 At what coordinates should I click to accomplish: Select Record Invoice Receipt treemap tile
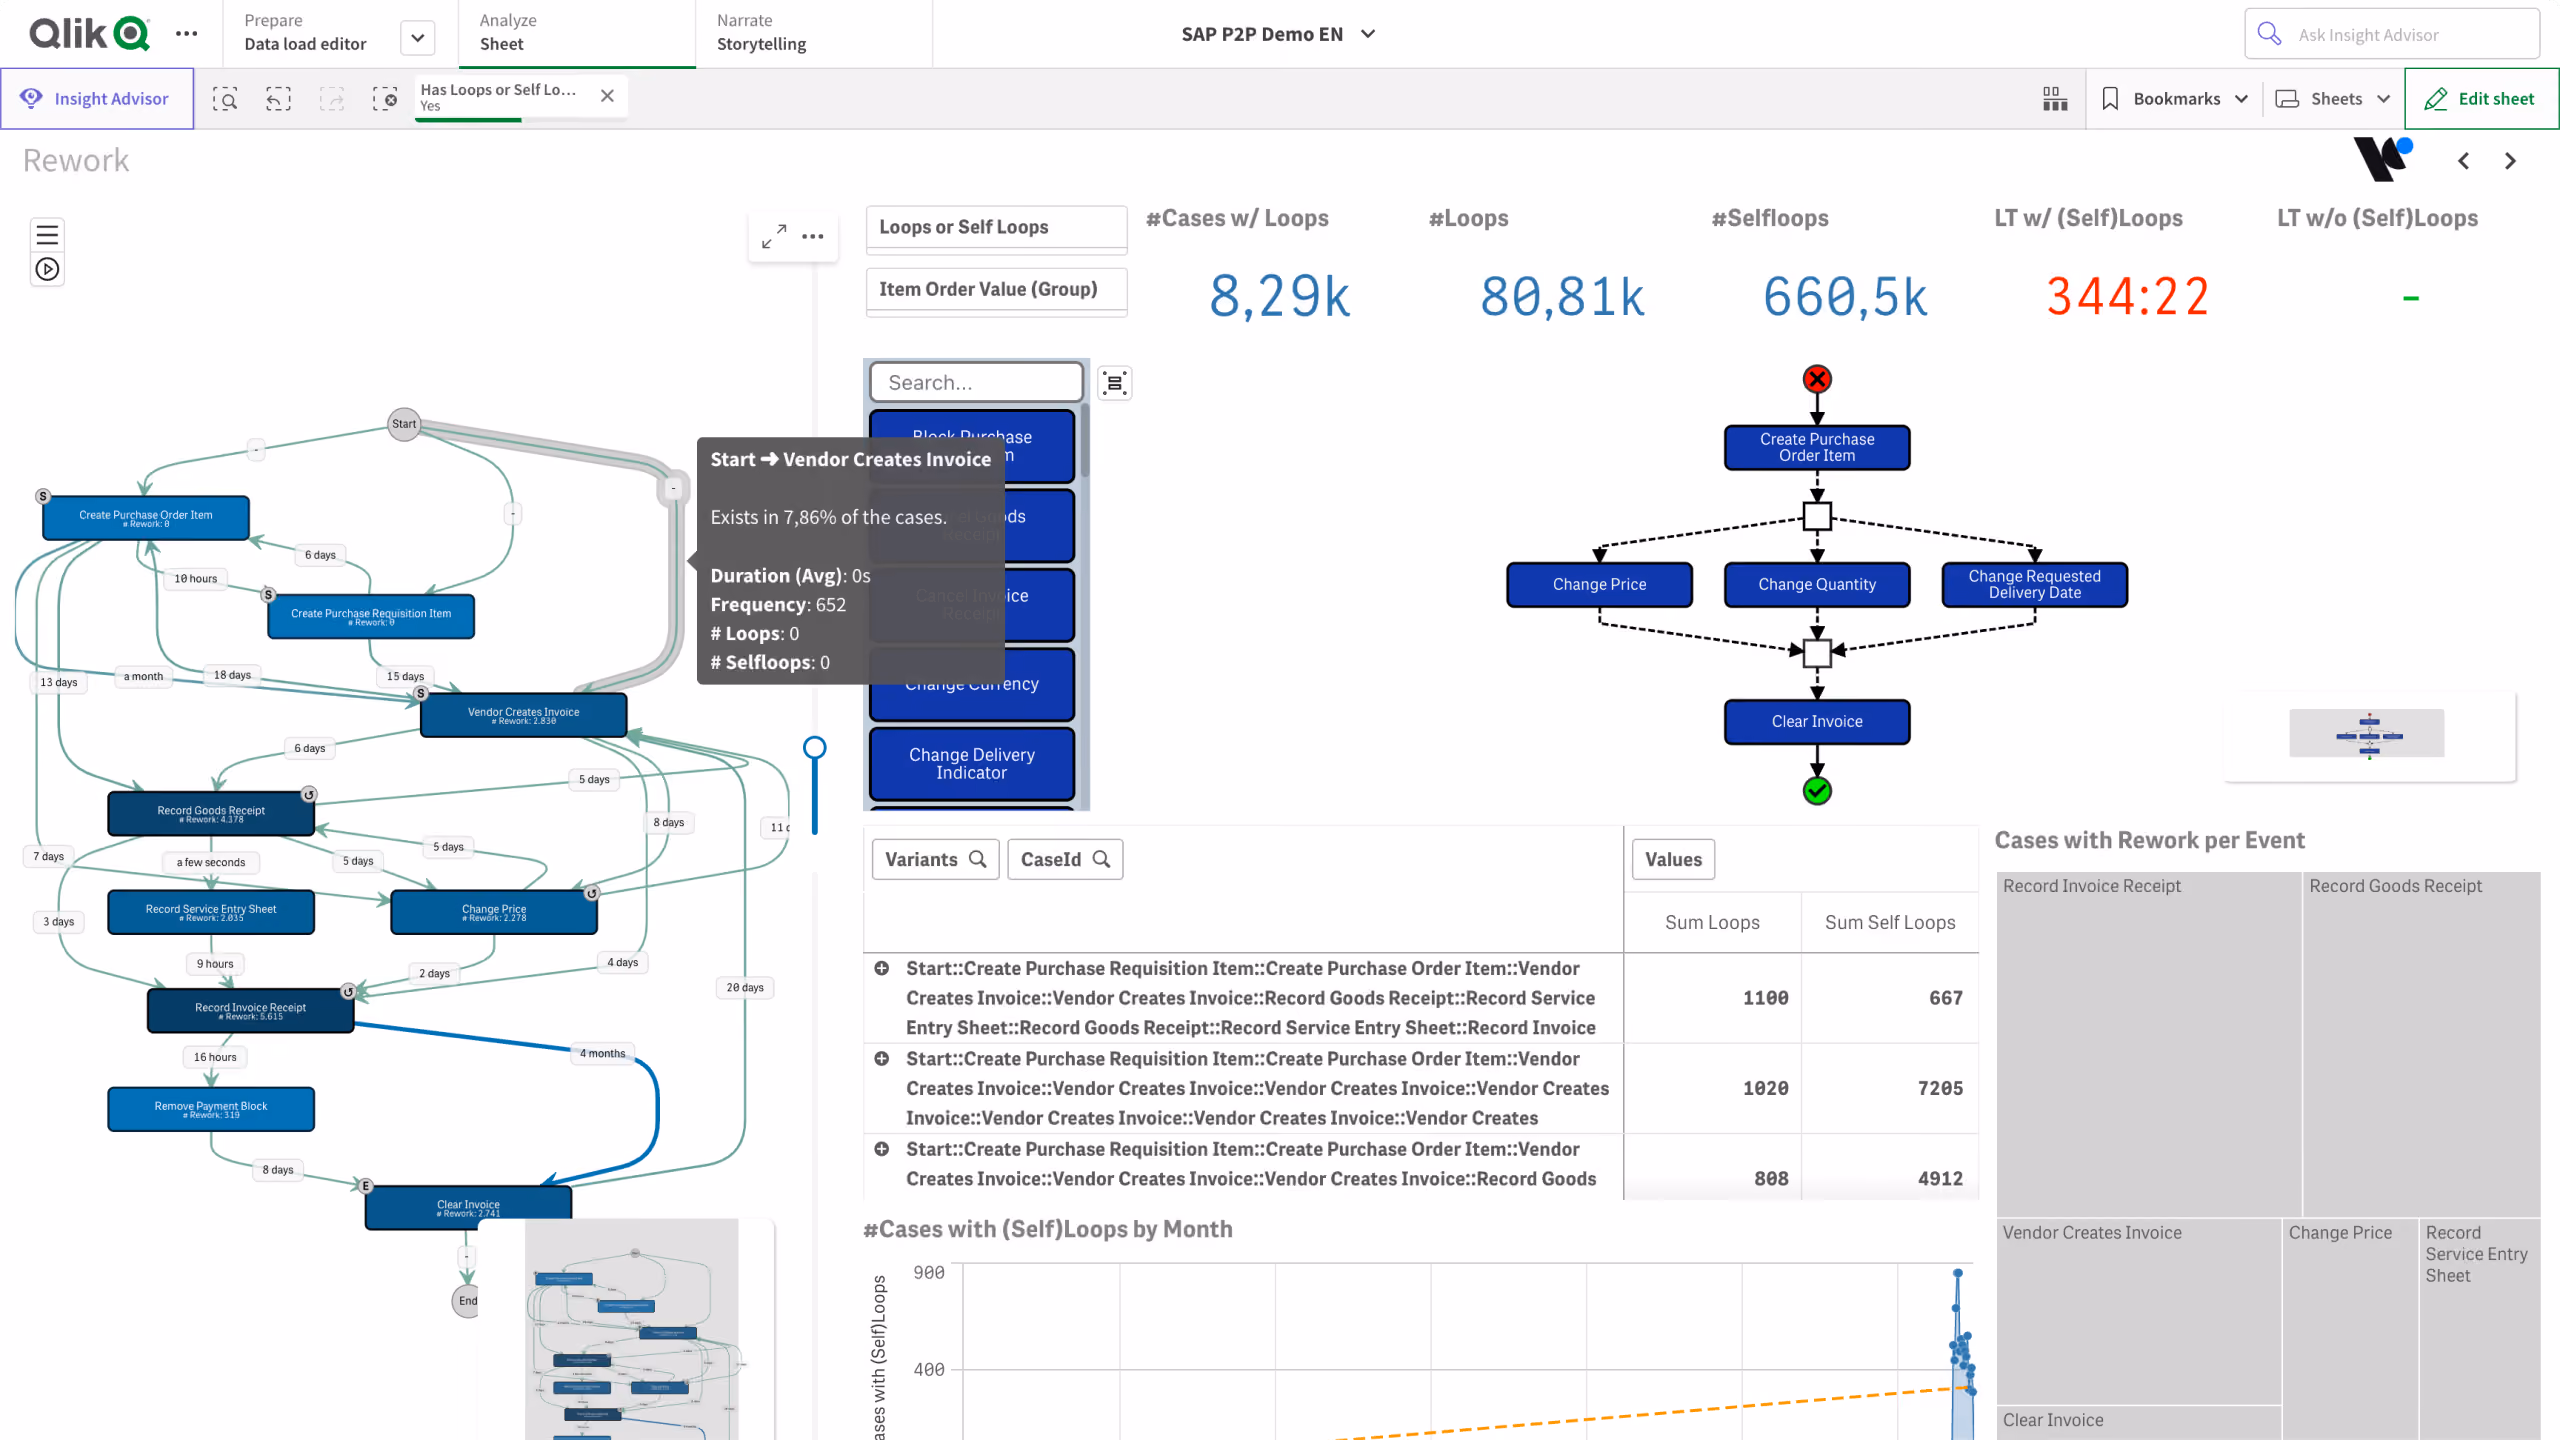coord(2149,1043)
